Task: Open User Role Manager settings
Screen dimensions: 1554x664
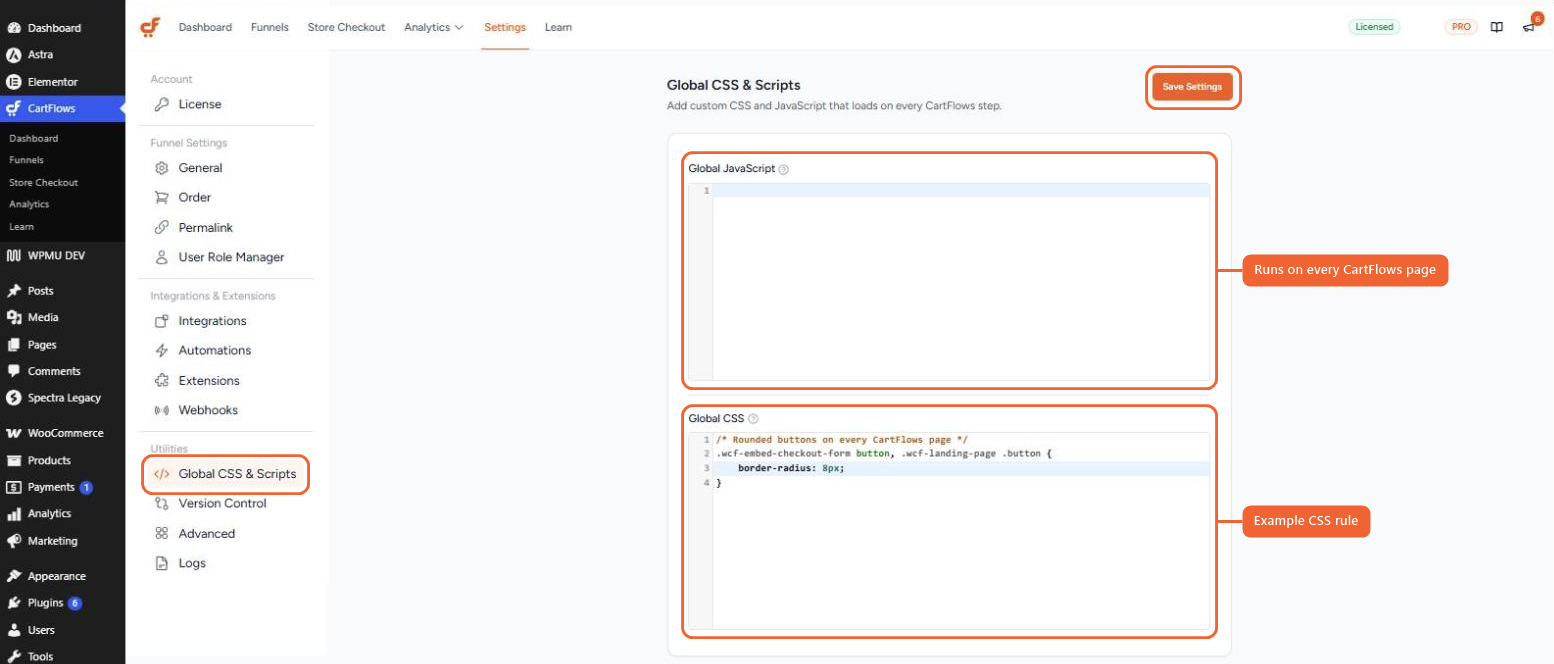Action: click(x=230, y=257)
